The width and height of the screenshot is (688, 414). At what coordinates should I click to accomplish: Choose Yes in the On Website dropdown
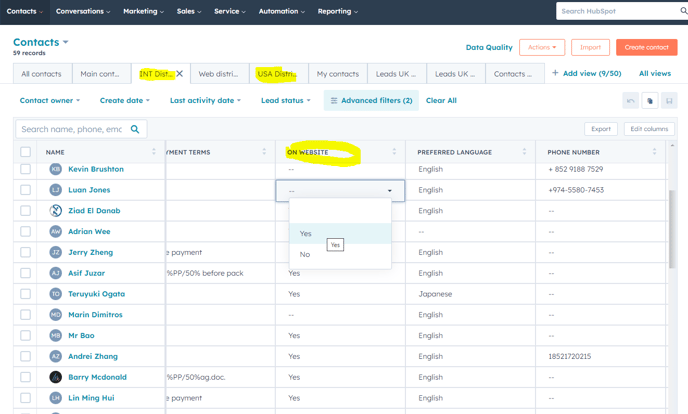pos(306,233)
